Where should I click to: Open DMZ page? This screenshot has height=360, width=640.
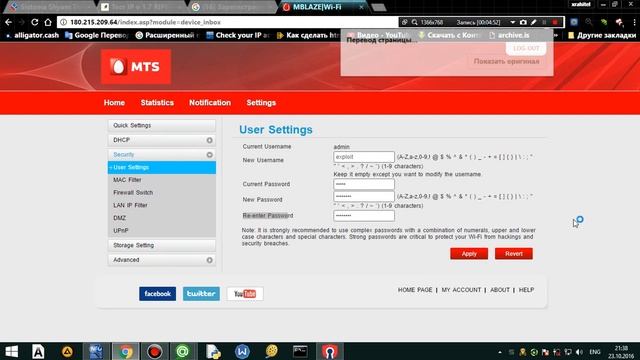120,218
